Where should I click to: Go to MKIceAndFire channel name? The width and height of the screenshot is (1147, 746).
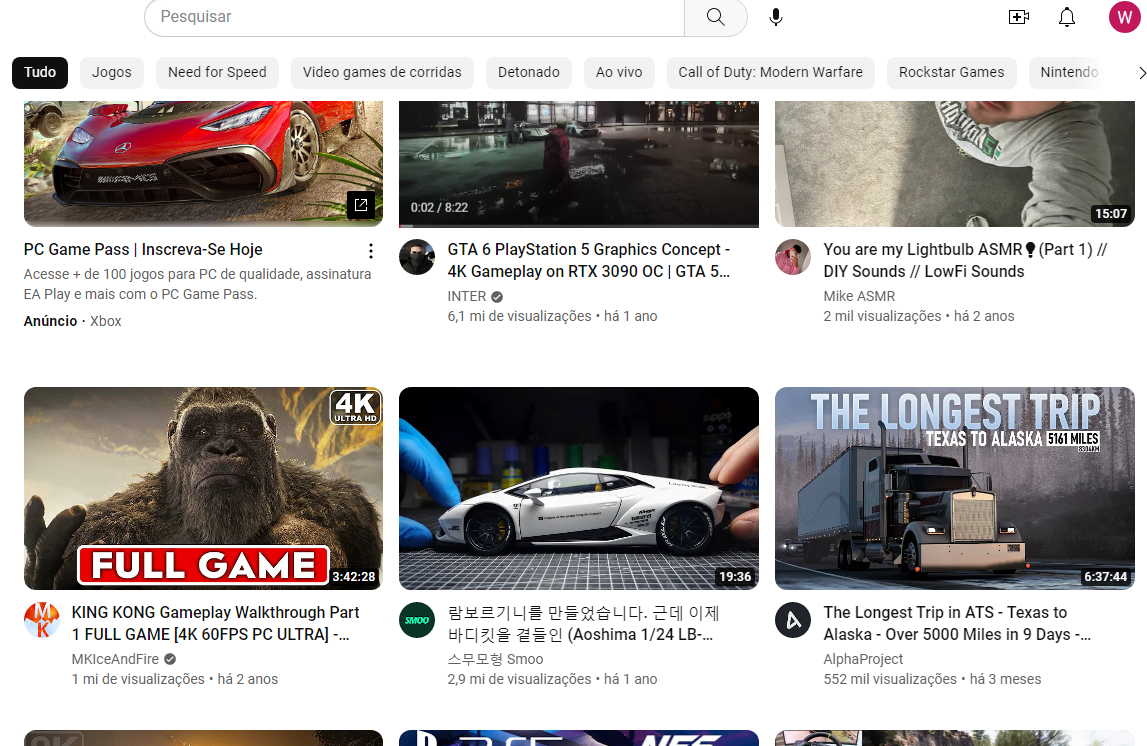tap(115, 659)
